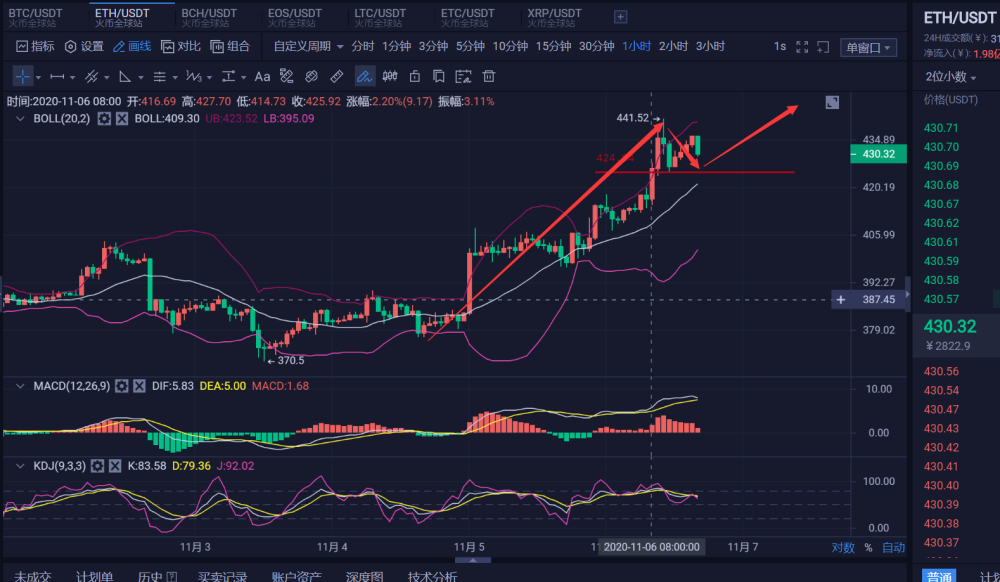
Task: Select the horizontal line segment drawing tool
Action: click(57, 76)
